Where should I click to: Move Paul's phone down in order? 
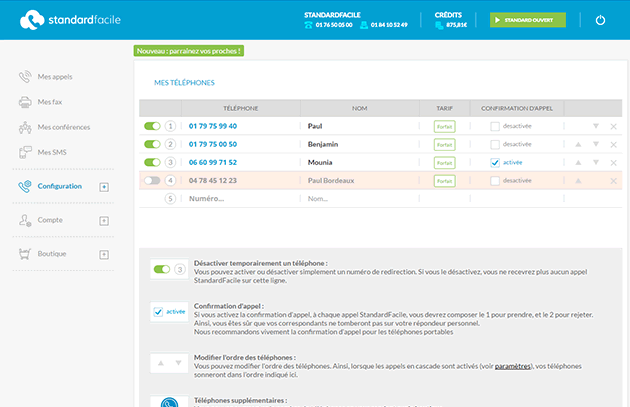point(596,127)
